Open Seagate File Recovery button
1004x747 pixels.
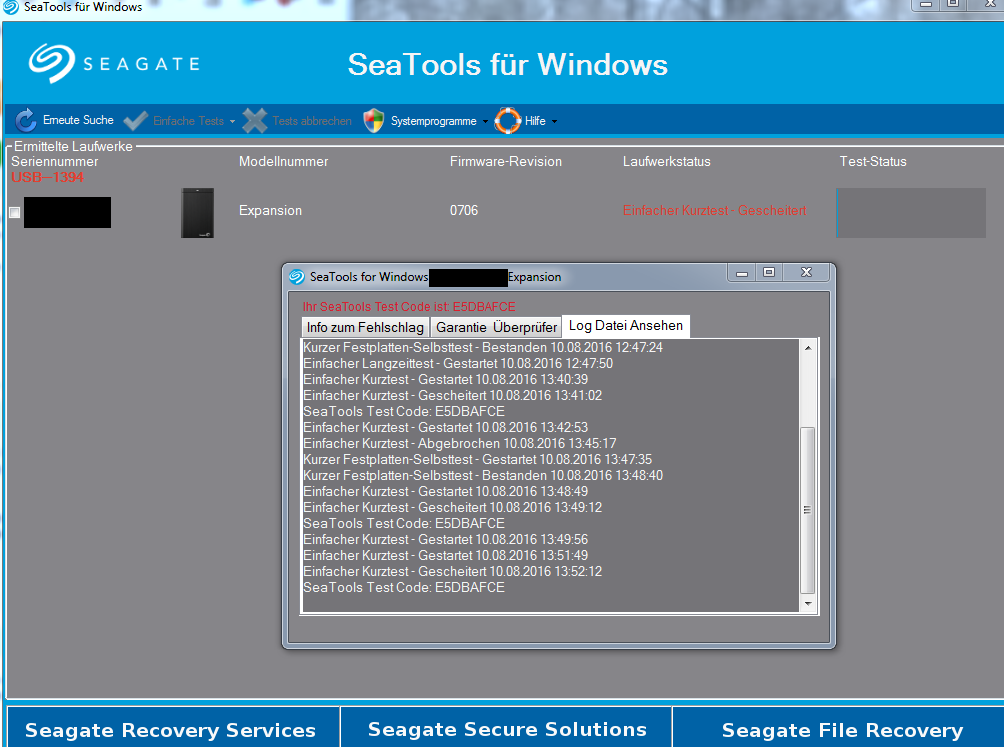click(839, 727)
